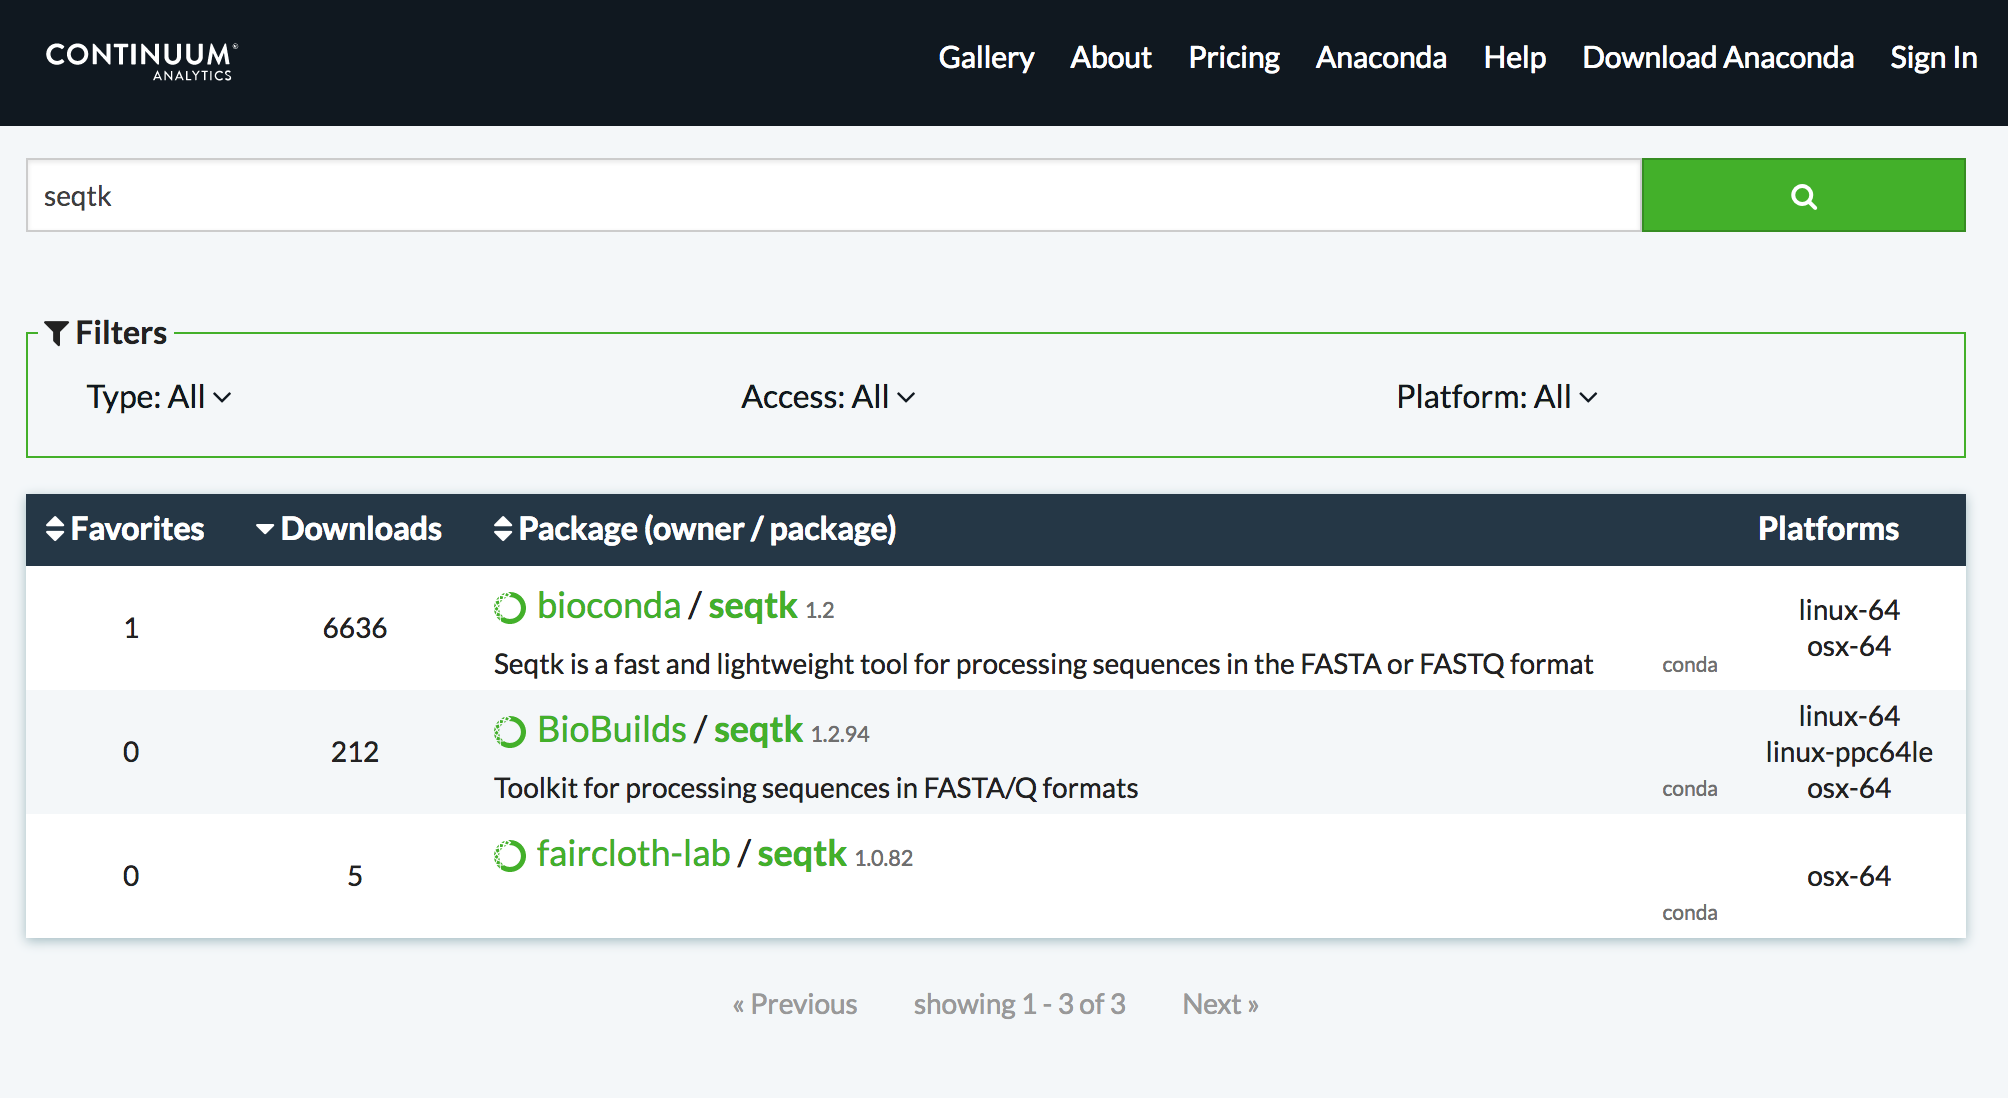The width and height of the screenshot is (2008, 1098).
Task: Click the linux-64 text in BioBuilds row
Action: pos(1849,716)
